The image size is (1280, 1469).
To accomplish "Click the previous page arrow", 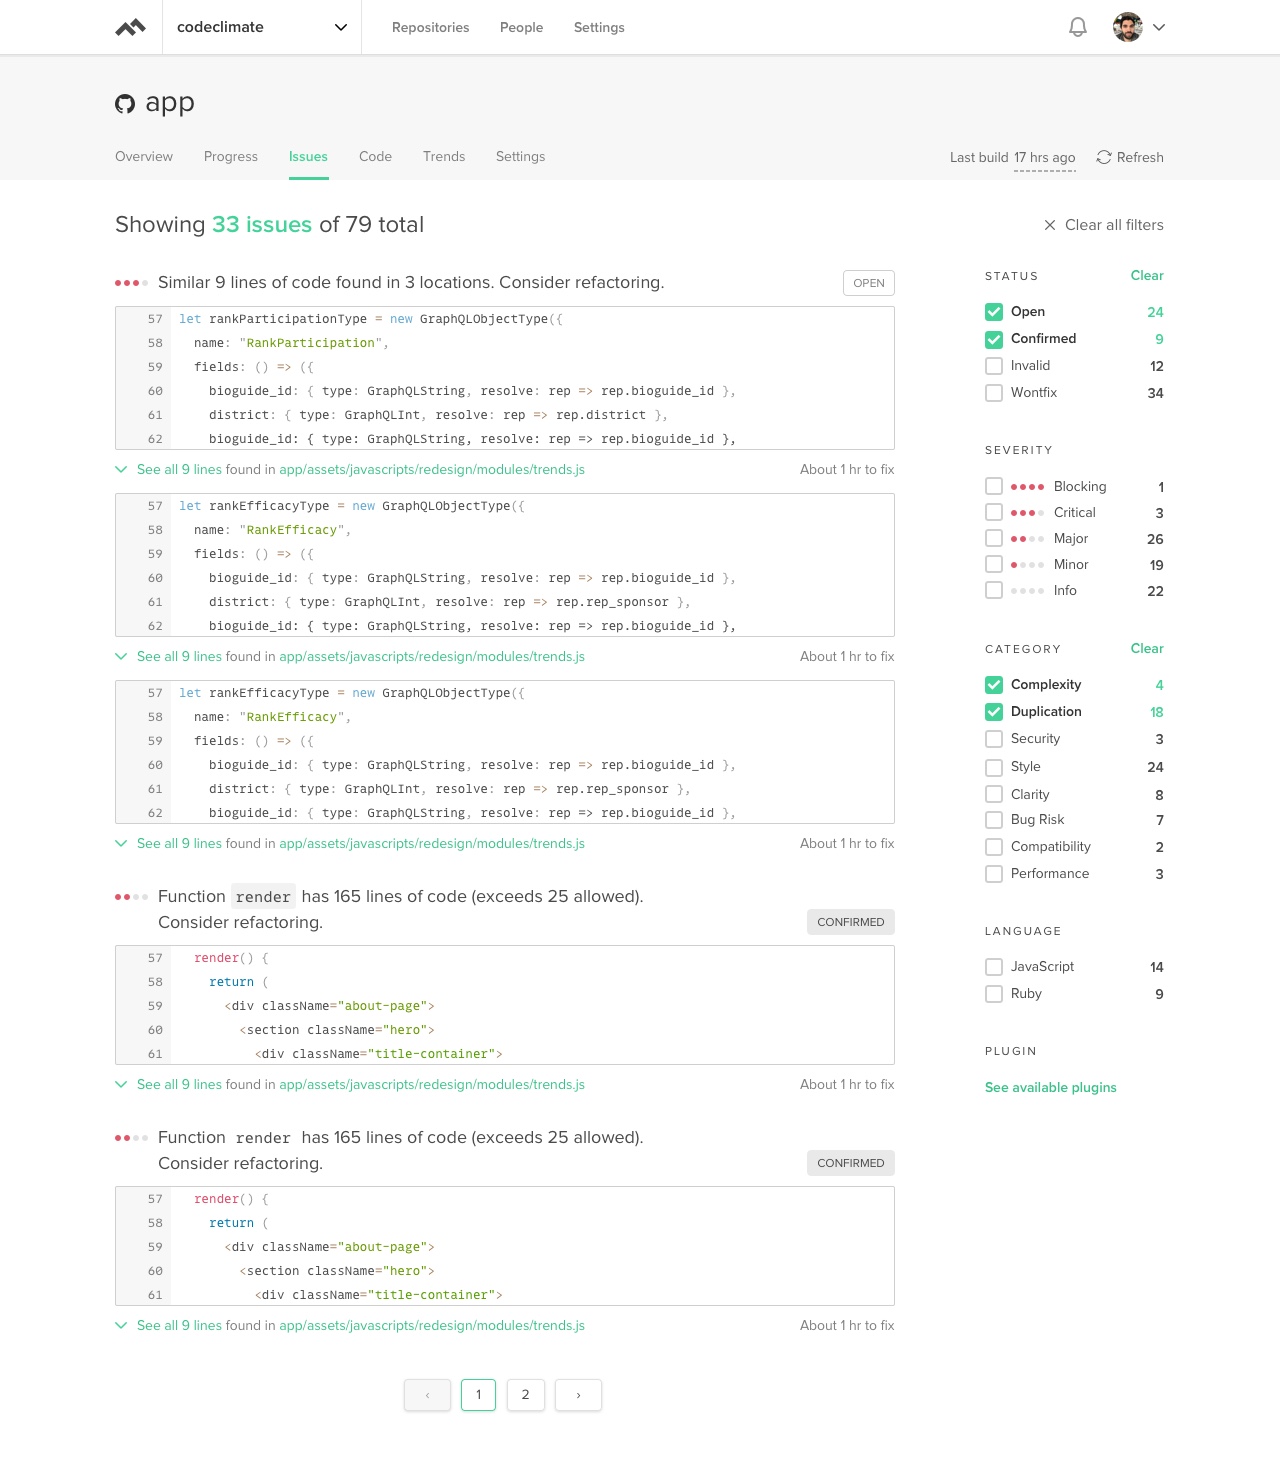I will pos(427,1395).
